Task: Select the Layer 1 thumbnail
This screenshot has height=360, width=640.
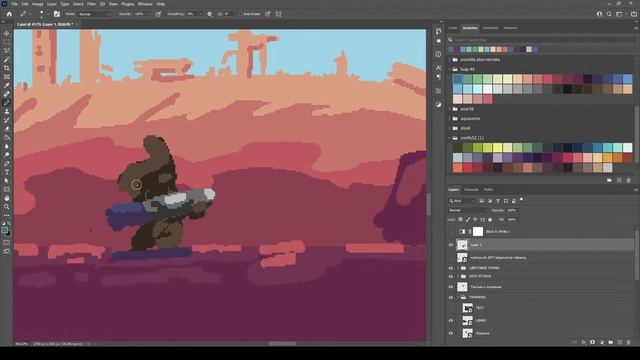Action: pyautogui.click(x=462, y=245)
